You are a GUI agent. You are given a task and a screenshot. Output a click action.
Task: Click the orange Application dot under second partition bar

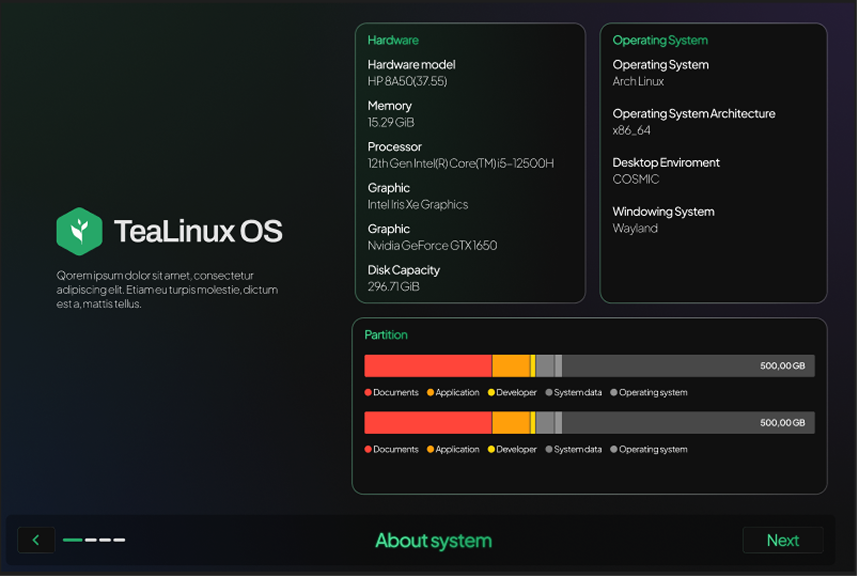pos(431,450)
